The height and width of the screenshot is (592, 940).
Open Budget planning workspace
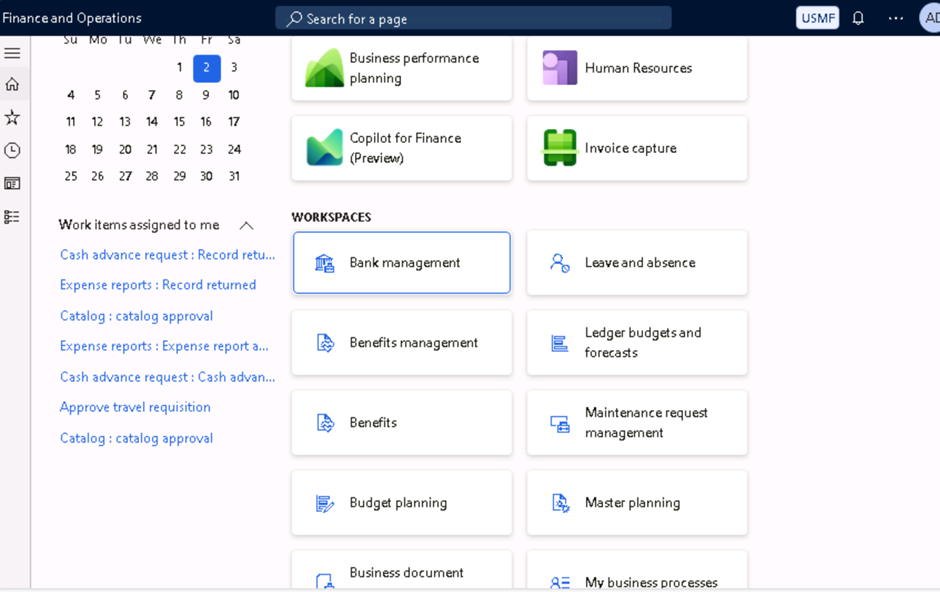click(x=402, y=503)
